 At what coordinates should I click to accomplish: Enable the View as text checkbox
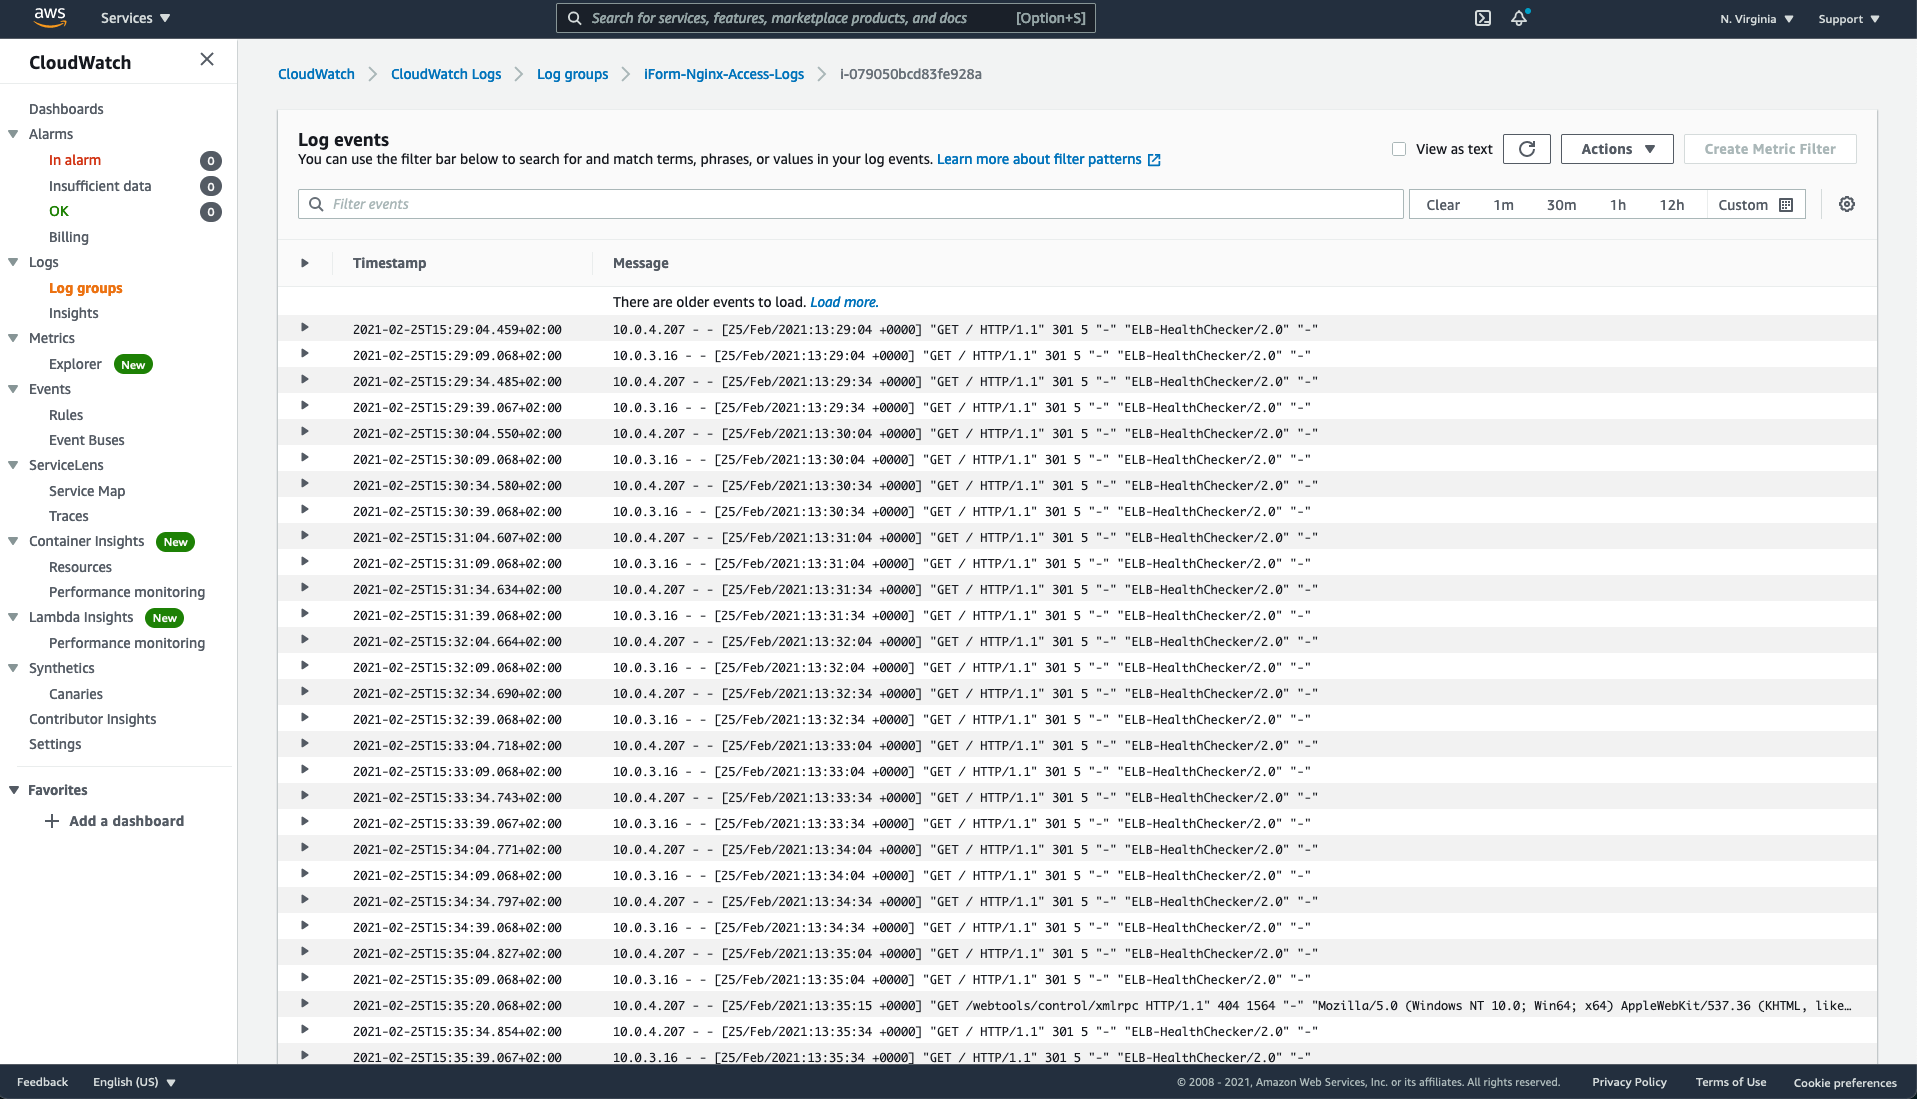[x=1399, y=149]
